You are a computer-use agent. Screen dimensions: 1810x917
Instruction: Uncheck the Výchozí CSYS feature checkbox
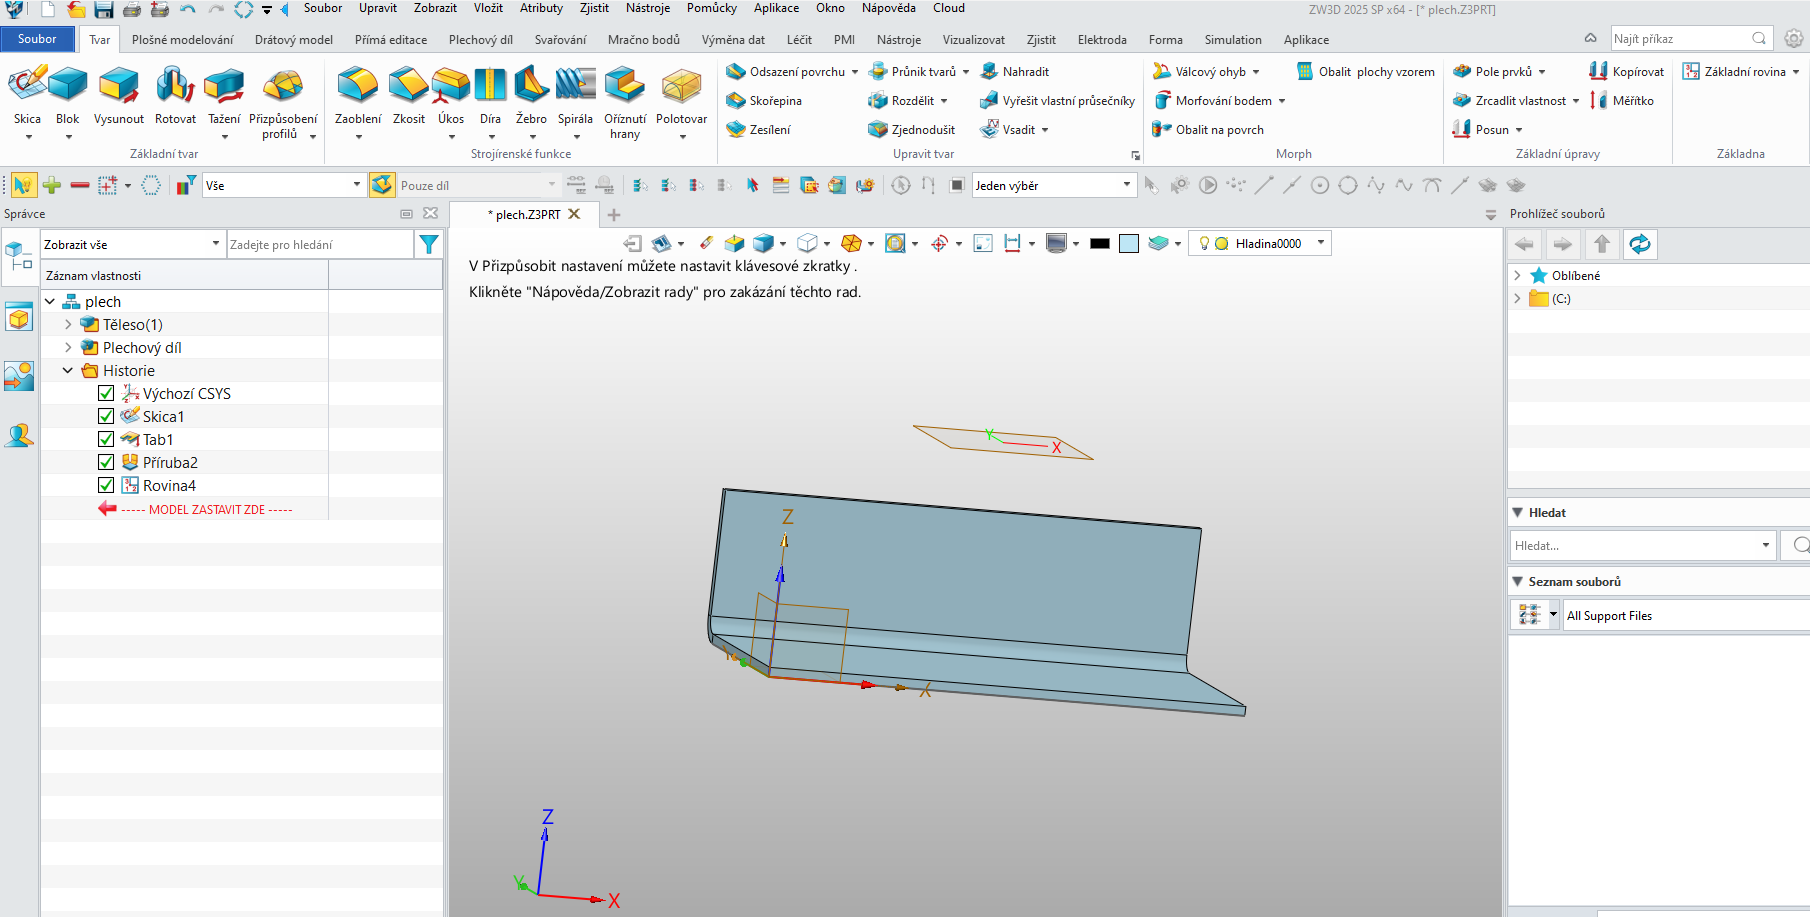point(106,393)
